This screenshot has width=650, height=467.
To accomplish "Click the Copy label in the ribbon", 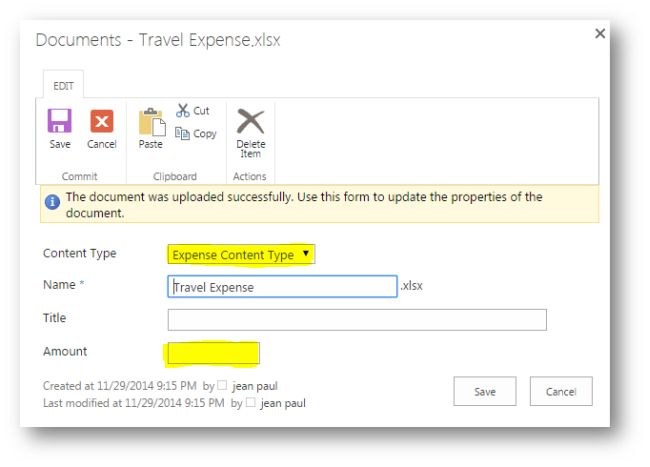I will tap(205, 133).
